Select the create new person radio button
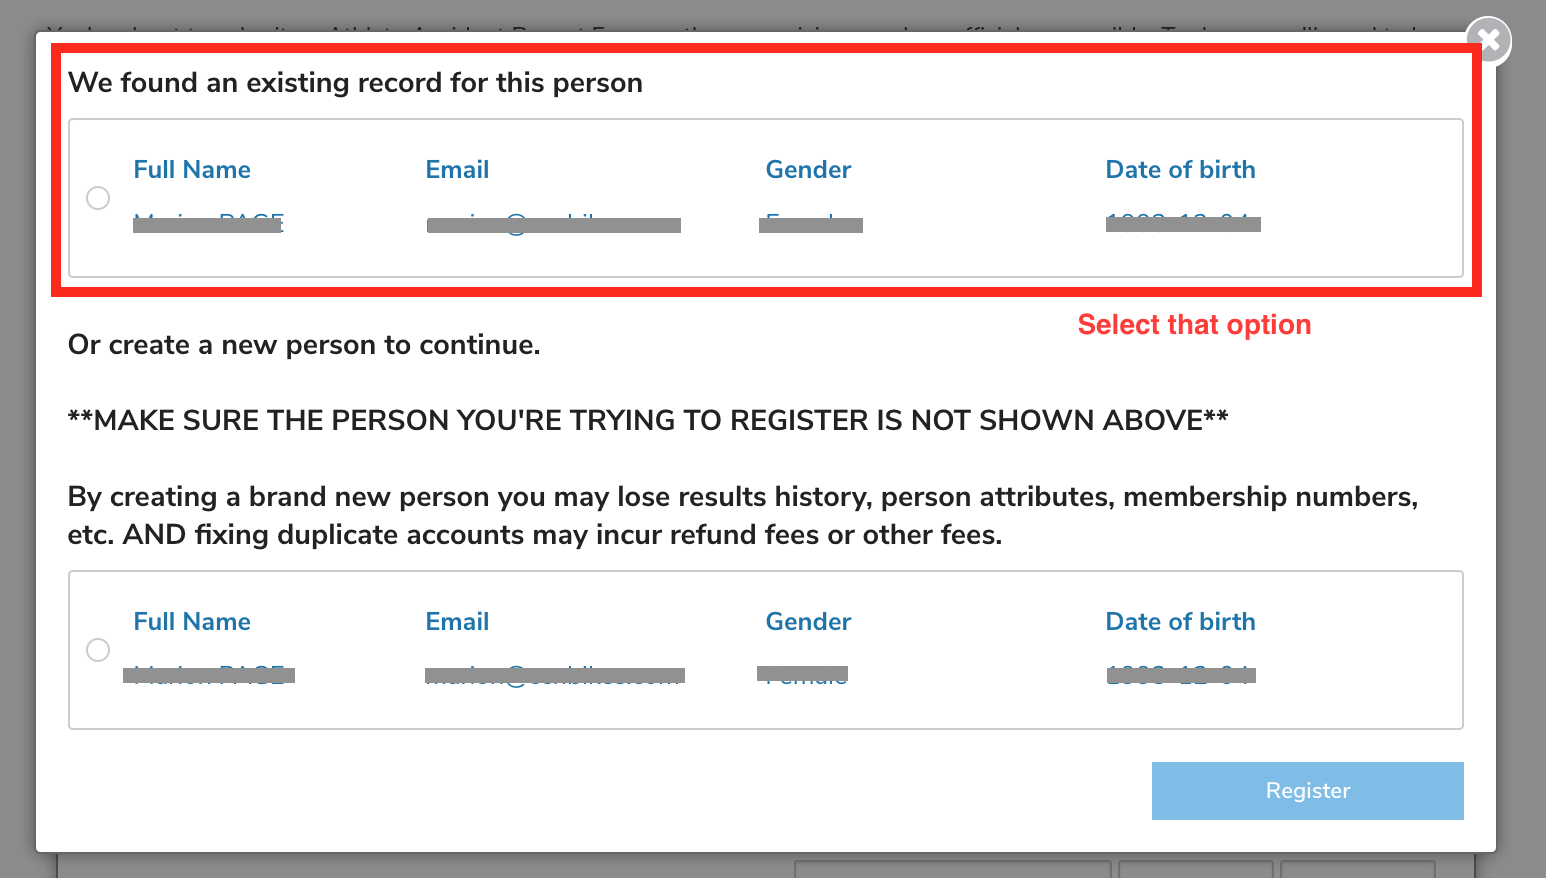This screenshot has height=878, width=1546. [x=98, y=650]
